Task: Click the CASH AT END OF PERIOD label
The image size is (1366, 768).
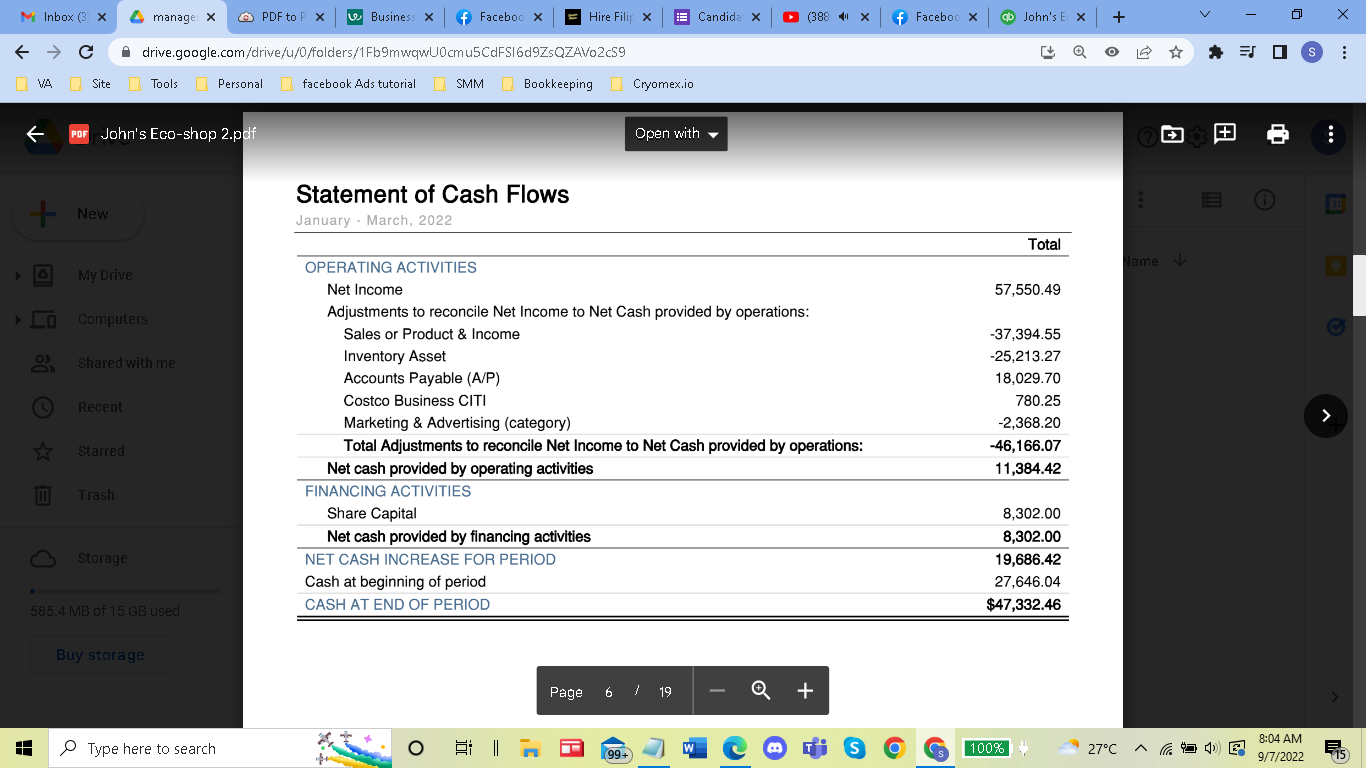Action: pos(397,605)
